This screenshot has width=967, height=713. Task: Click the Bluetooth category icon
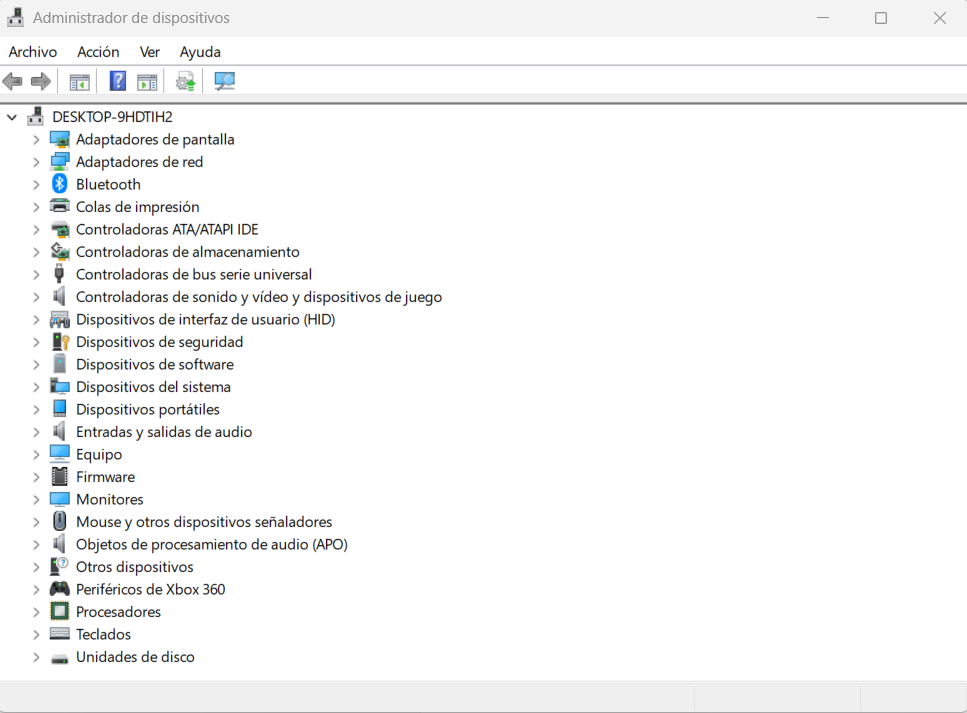[59, 184]
